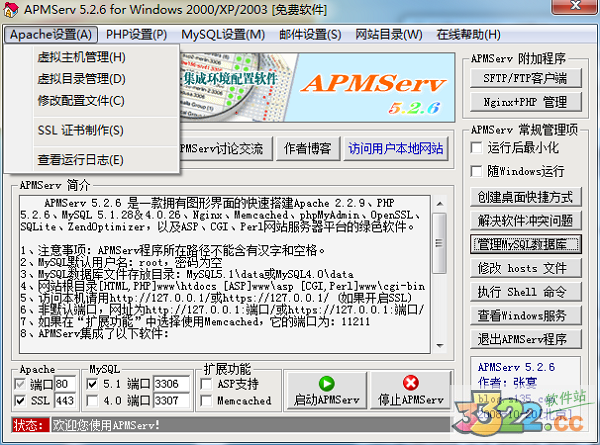
Task: Enable the 随Windows运行 checkbox
Action: coord(476,171)
